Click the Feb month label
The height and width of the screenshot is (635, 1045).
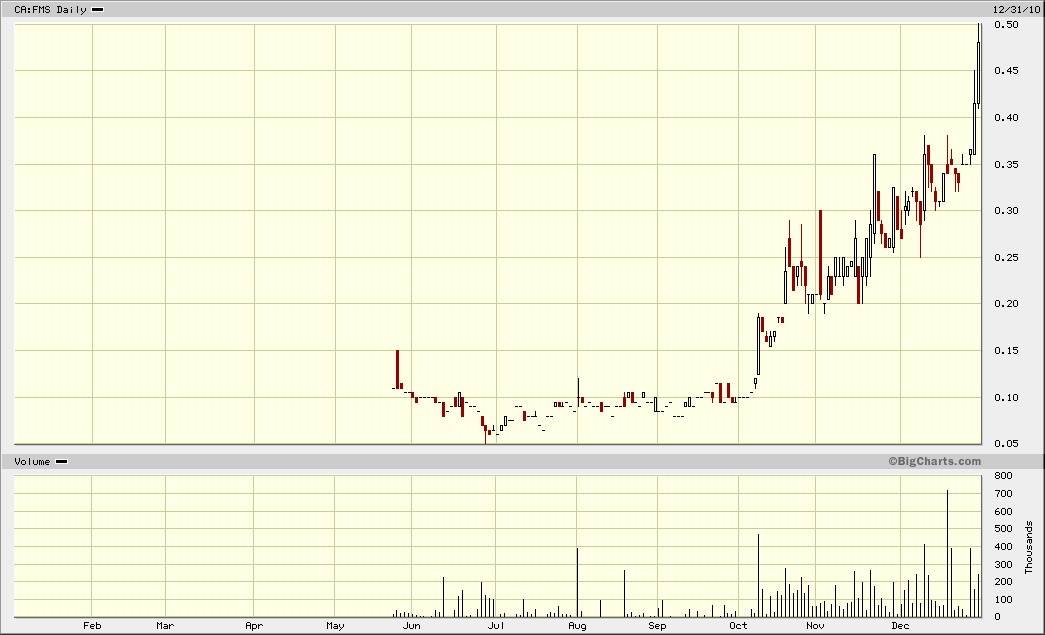point(92,626)
